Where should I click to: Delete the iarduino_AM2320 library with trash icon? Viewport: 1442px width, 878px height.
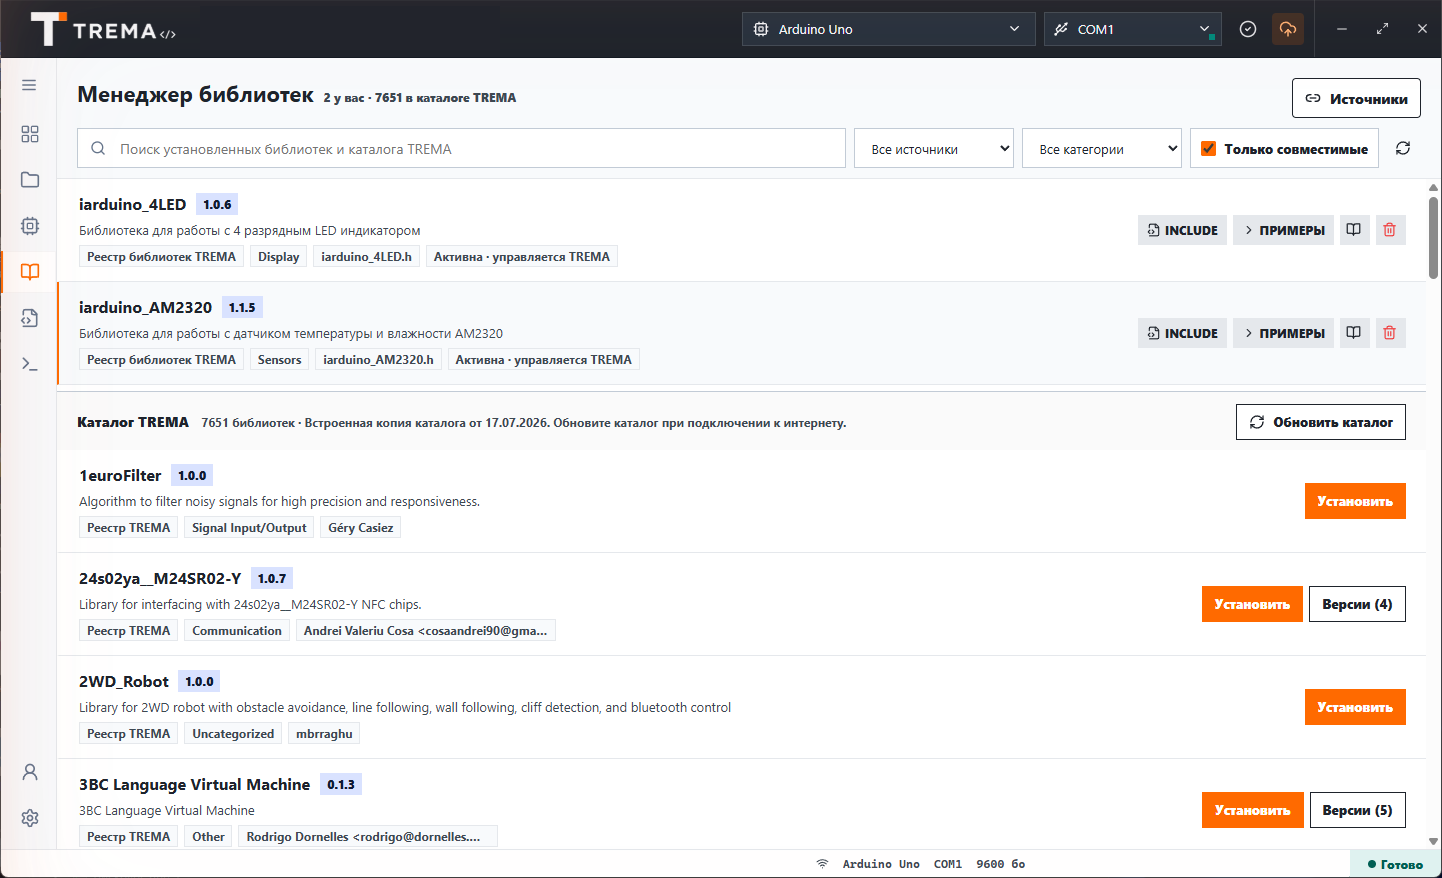coord(1389,333)
